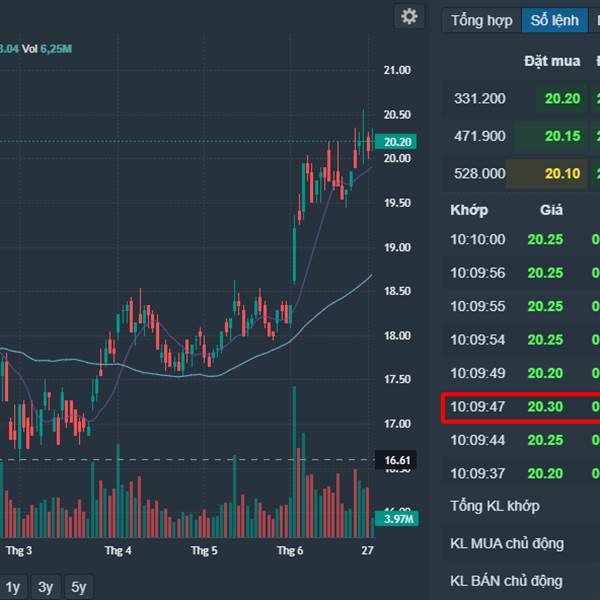Click bid price 20.15 in Đặt mua
600x600 pixels.
pyautogui.click(x=562, y=136)
